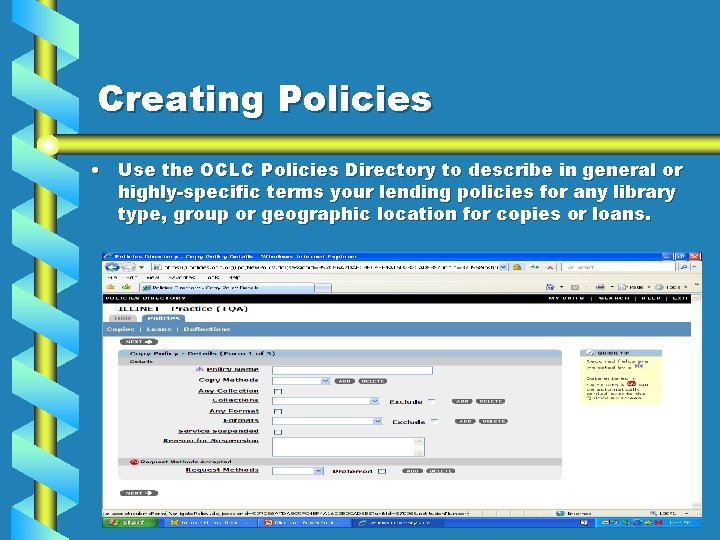Open the Deflections sub-navigation link

[207, 329]
